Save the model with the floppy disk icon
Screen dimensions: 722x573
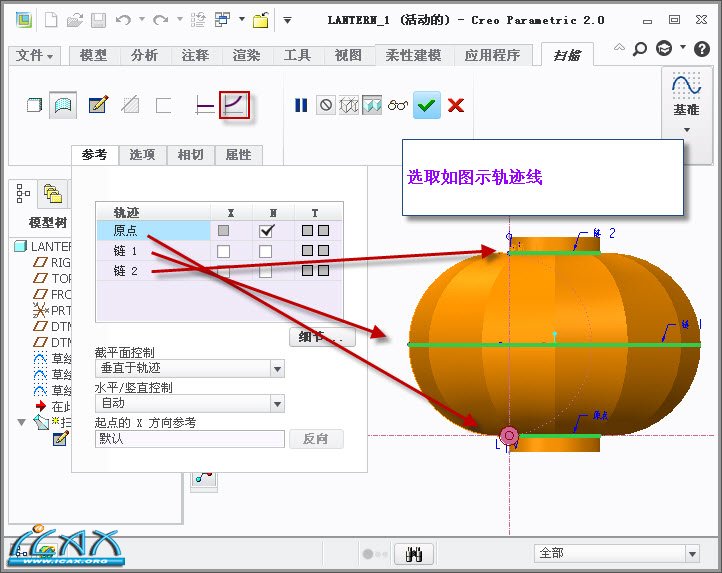(x=98, y=20)
